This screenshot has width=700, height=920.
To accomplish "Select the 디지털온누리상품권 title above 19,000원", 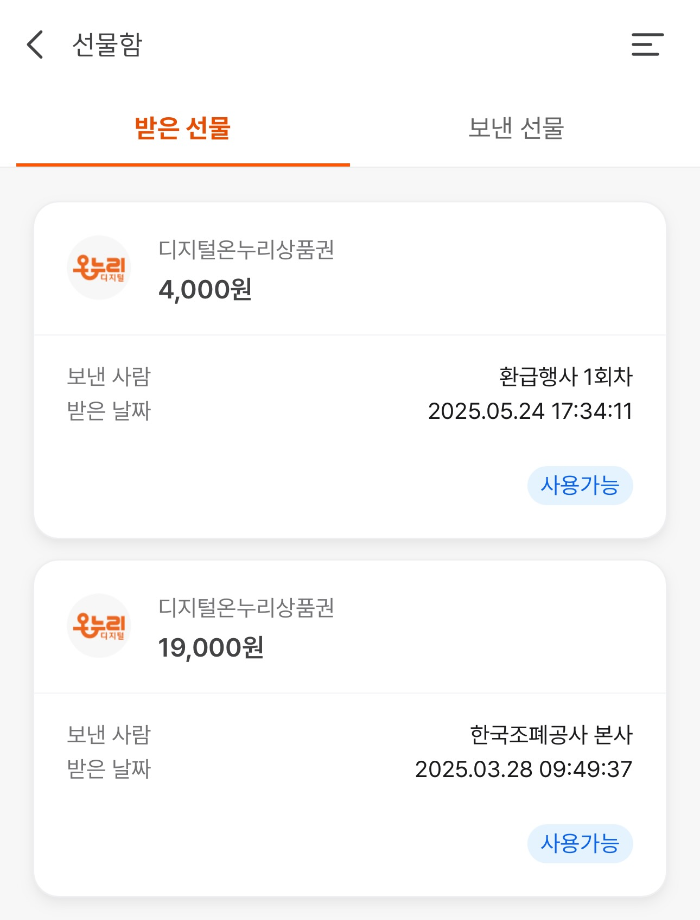I will tap(246, 608).
